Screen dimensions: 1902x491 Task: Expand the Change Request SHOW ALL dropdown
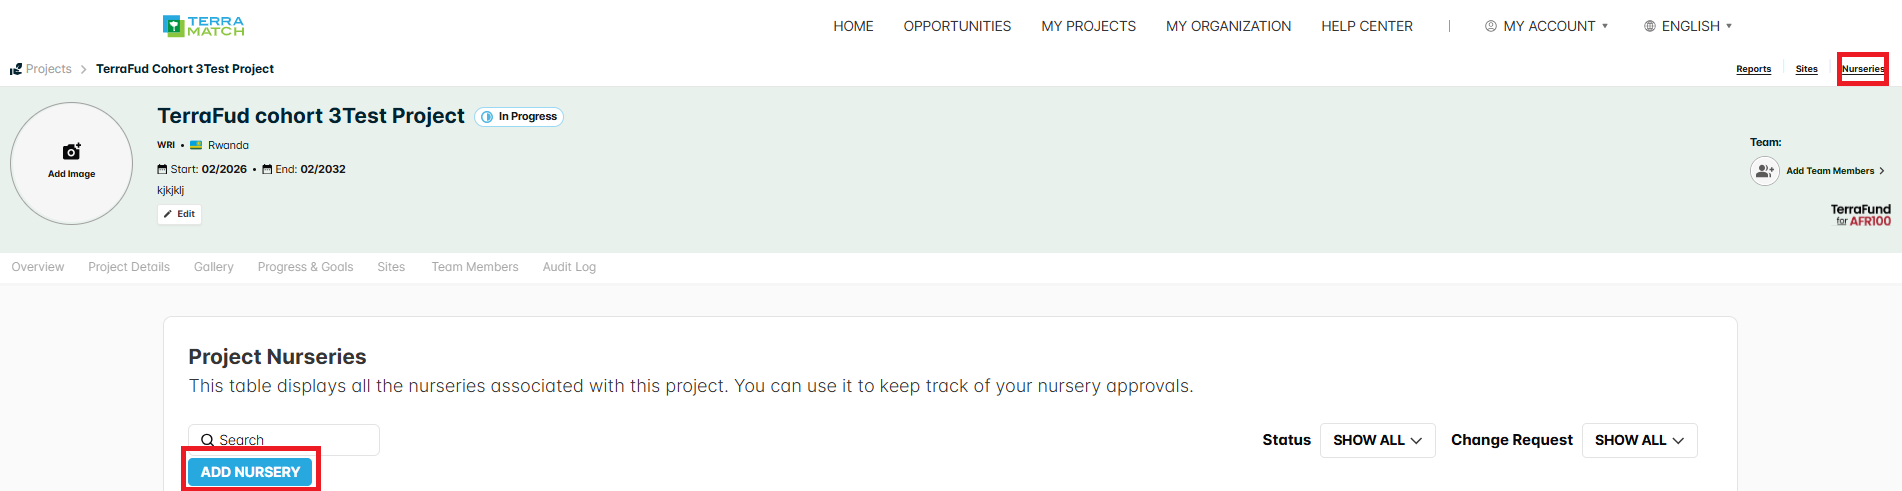coord(1639,440)
